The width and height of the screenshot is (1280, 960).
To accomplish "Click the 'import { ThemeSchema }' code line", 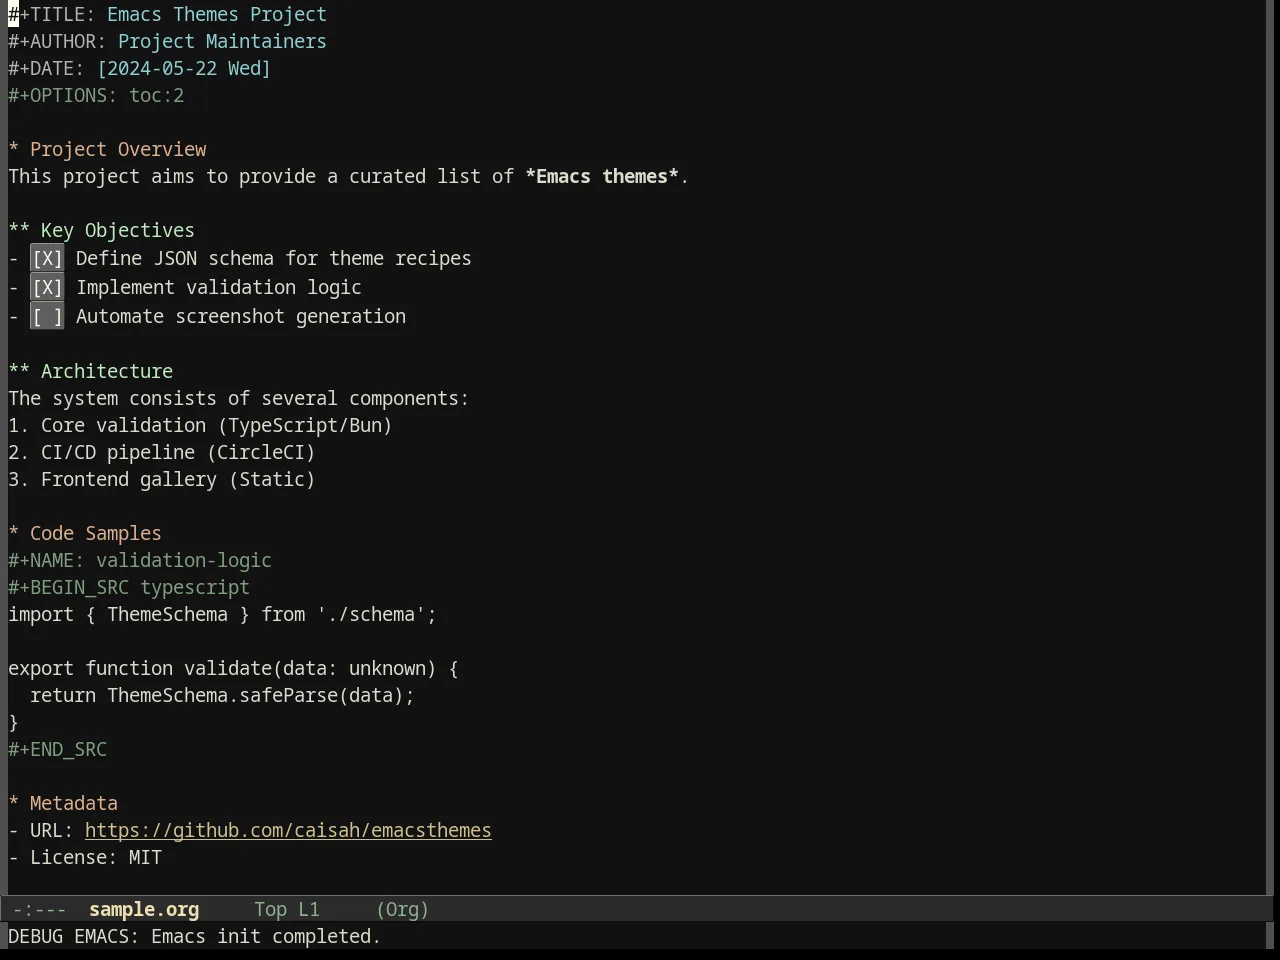I will pyautogui.click(x=223, y=615).
